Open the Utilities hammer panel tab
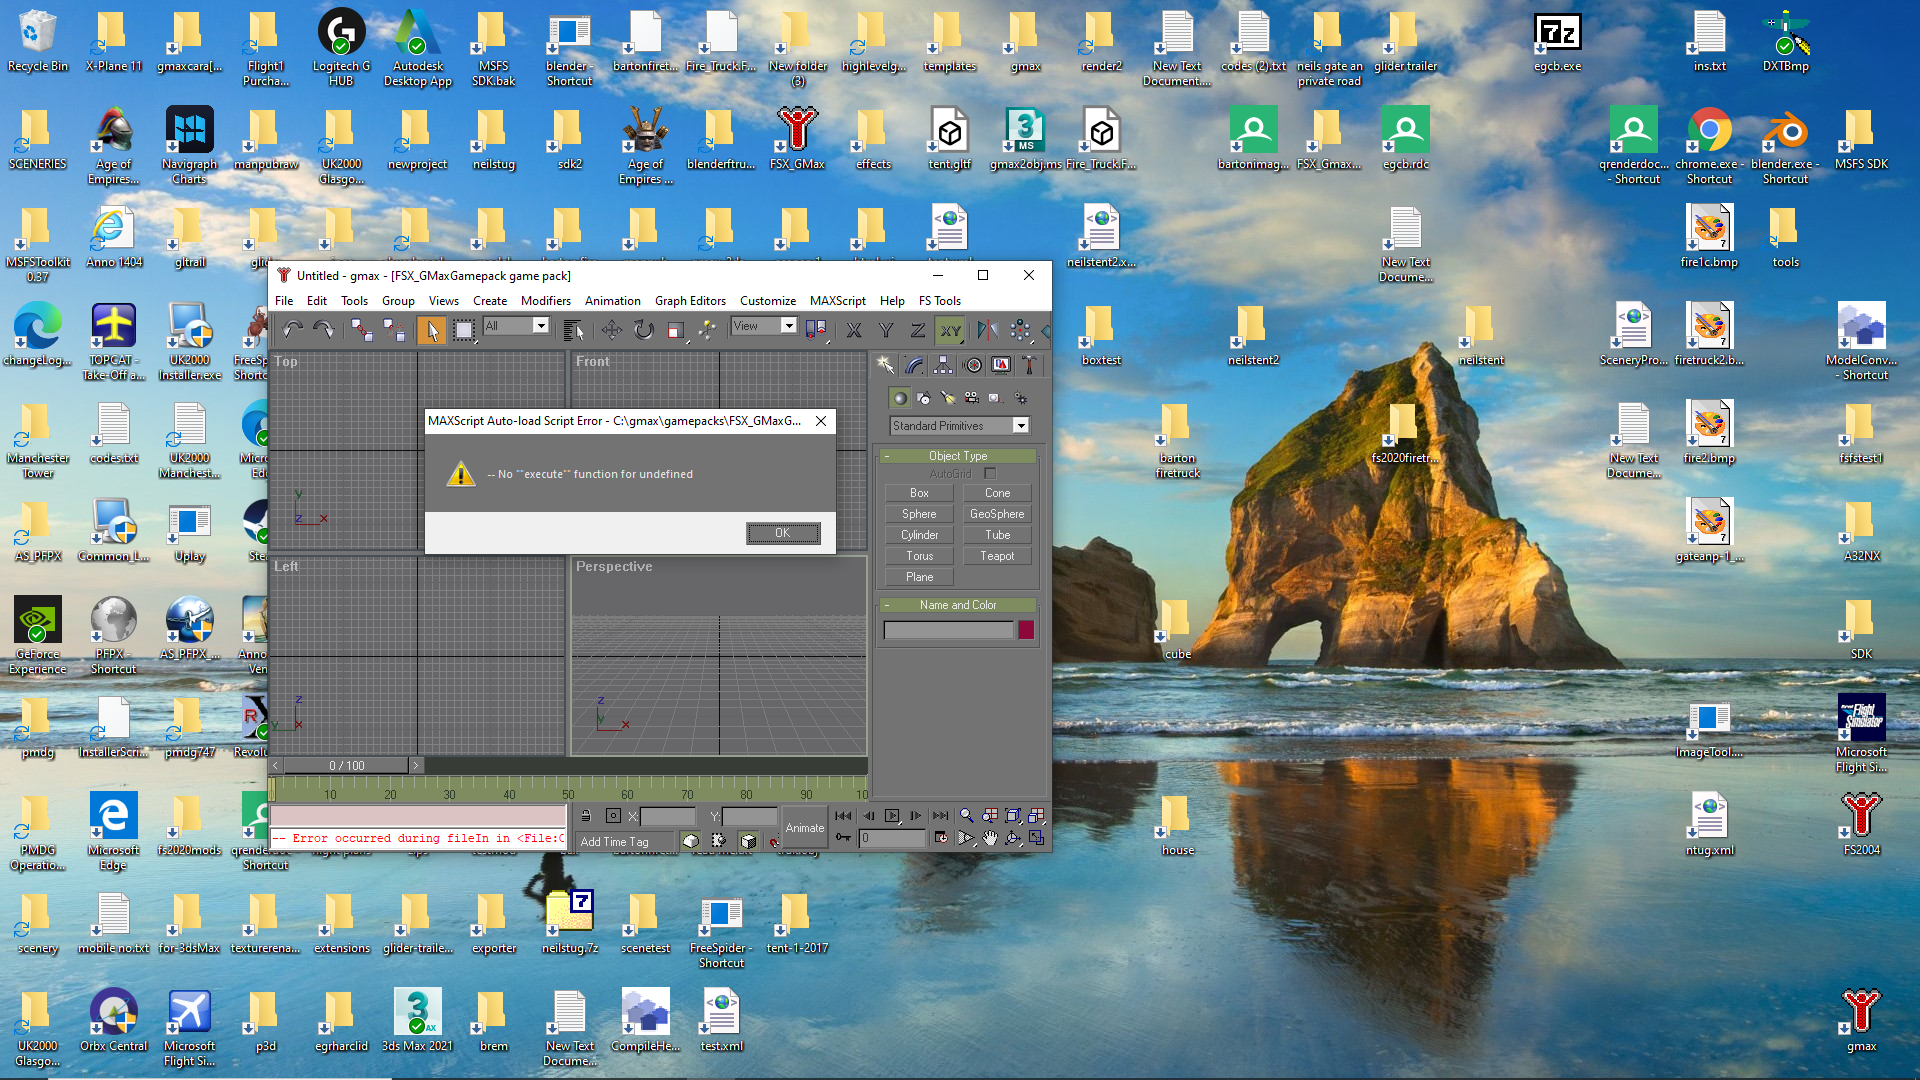Image resolution: width=1920 pixels, height=1080 pixels. (x=1029, y=365)
